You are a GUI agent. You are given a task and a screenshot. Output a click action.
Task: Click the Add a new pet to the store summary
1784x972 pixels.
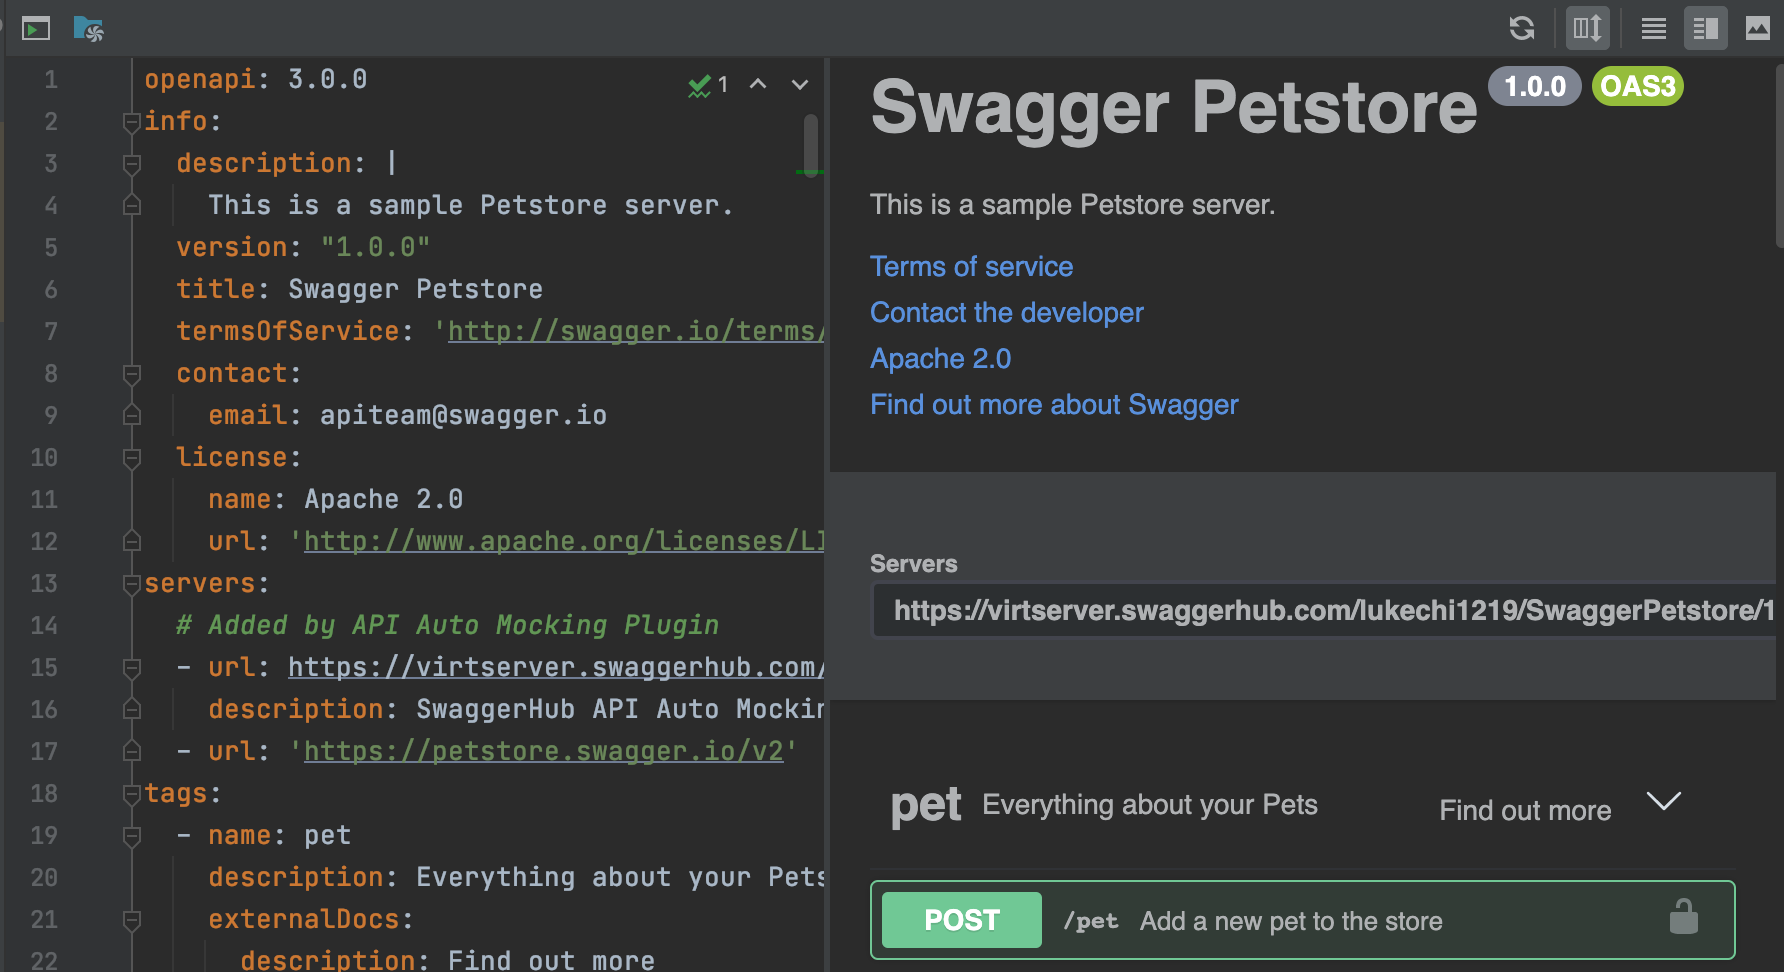point(1291,921)
